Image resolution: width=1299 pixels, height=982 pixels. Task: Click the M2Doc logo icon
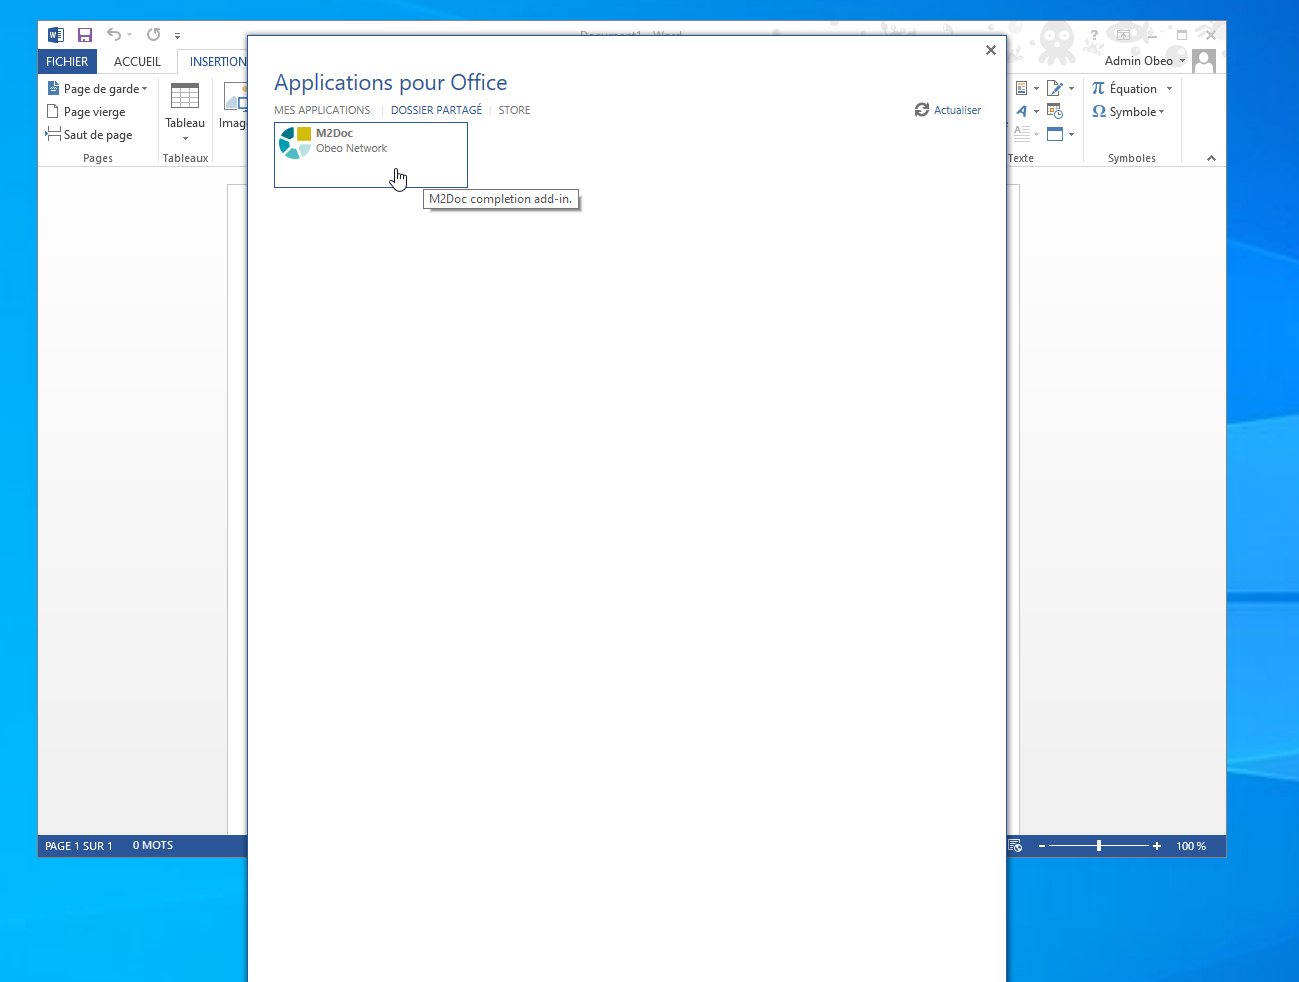295,143
